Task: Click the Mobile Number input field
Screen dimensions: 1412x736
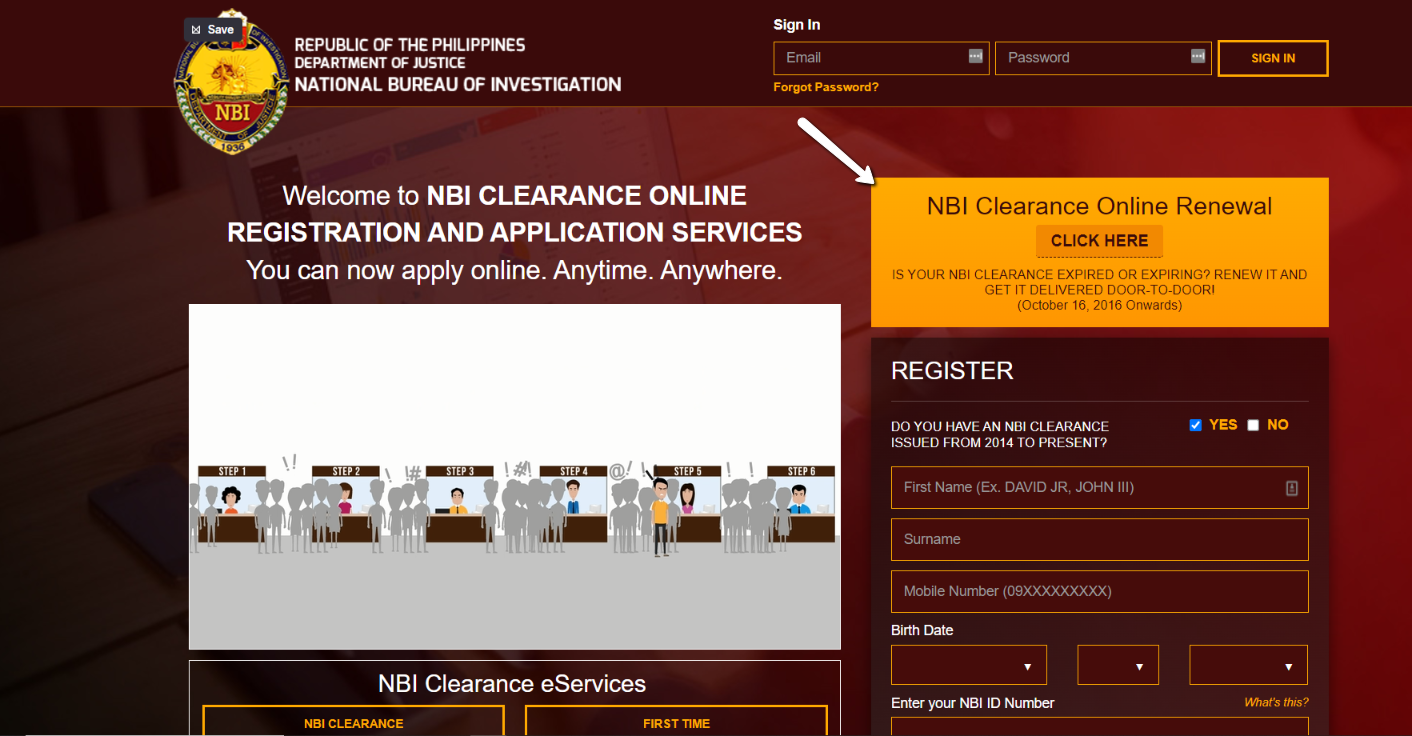Action: coord(1098,591)
